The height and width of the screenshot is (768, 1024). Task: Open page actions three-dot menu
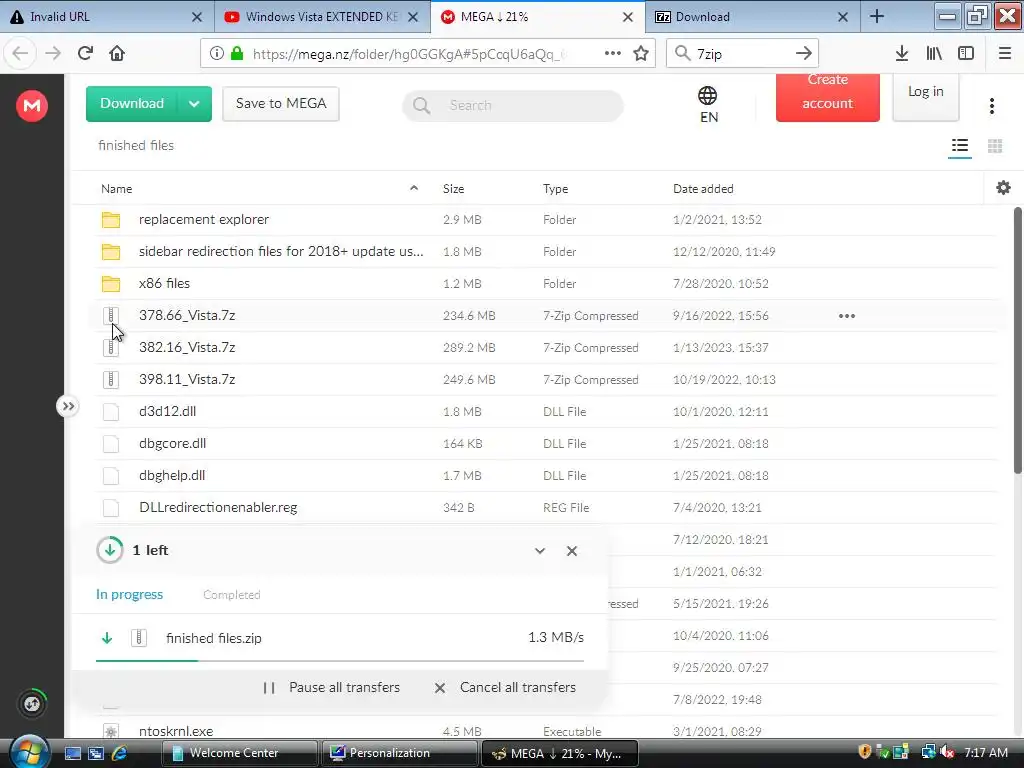(613, 54)
